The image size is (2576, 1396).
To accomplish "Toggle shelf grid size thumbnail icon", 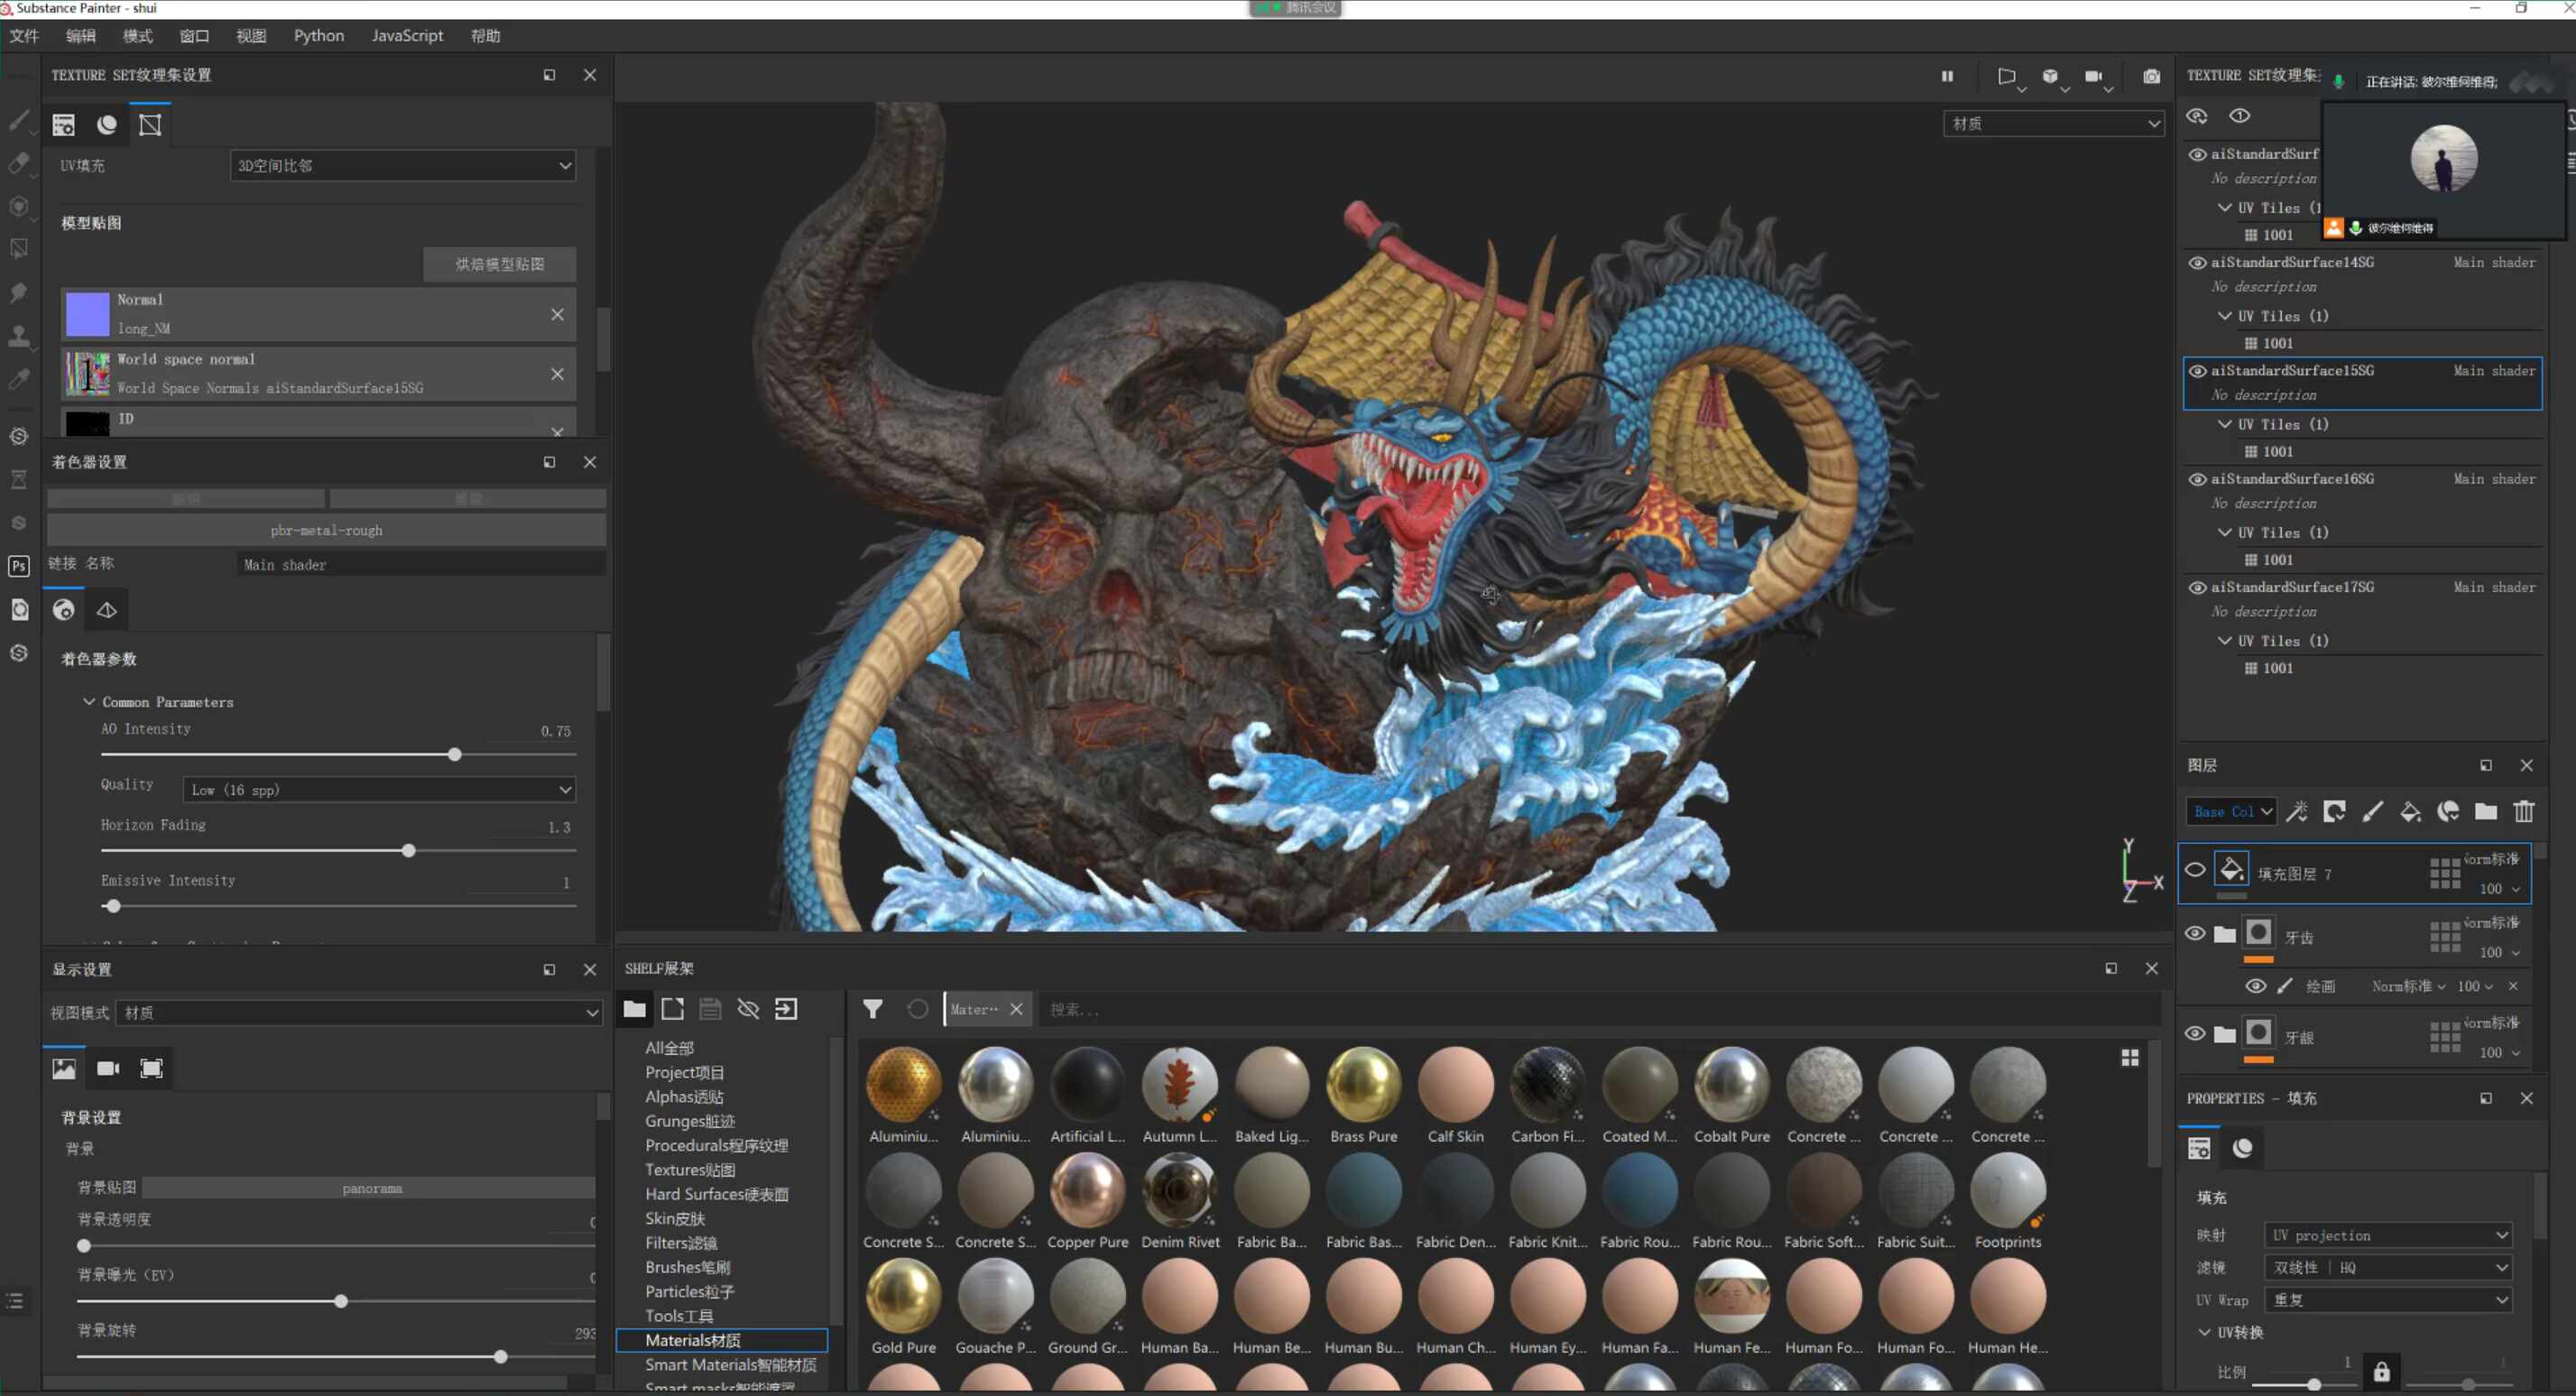I will (x=2130, y=1058).
